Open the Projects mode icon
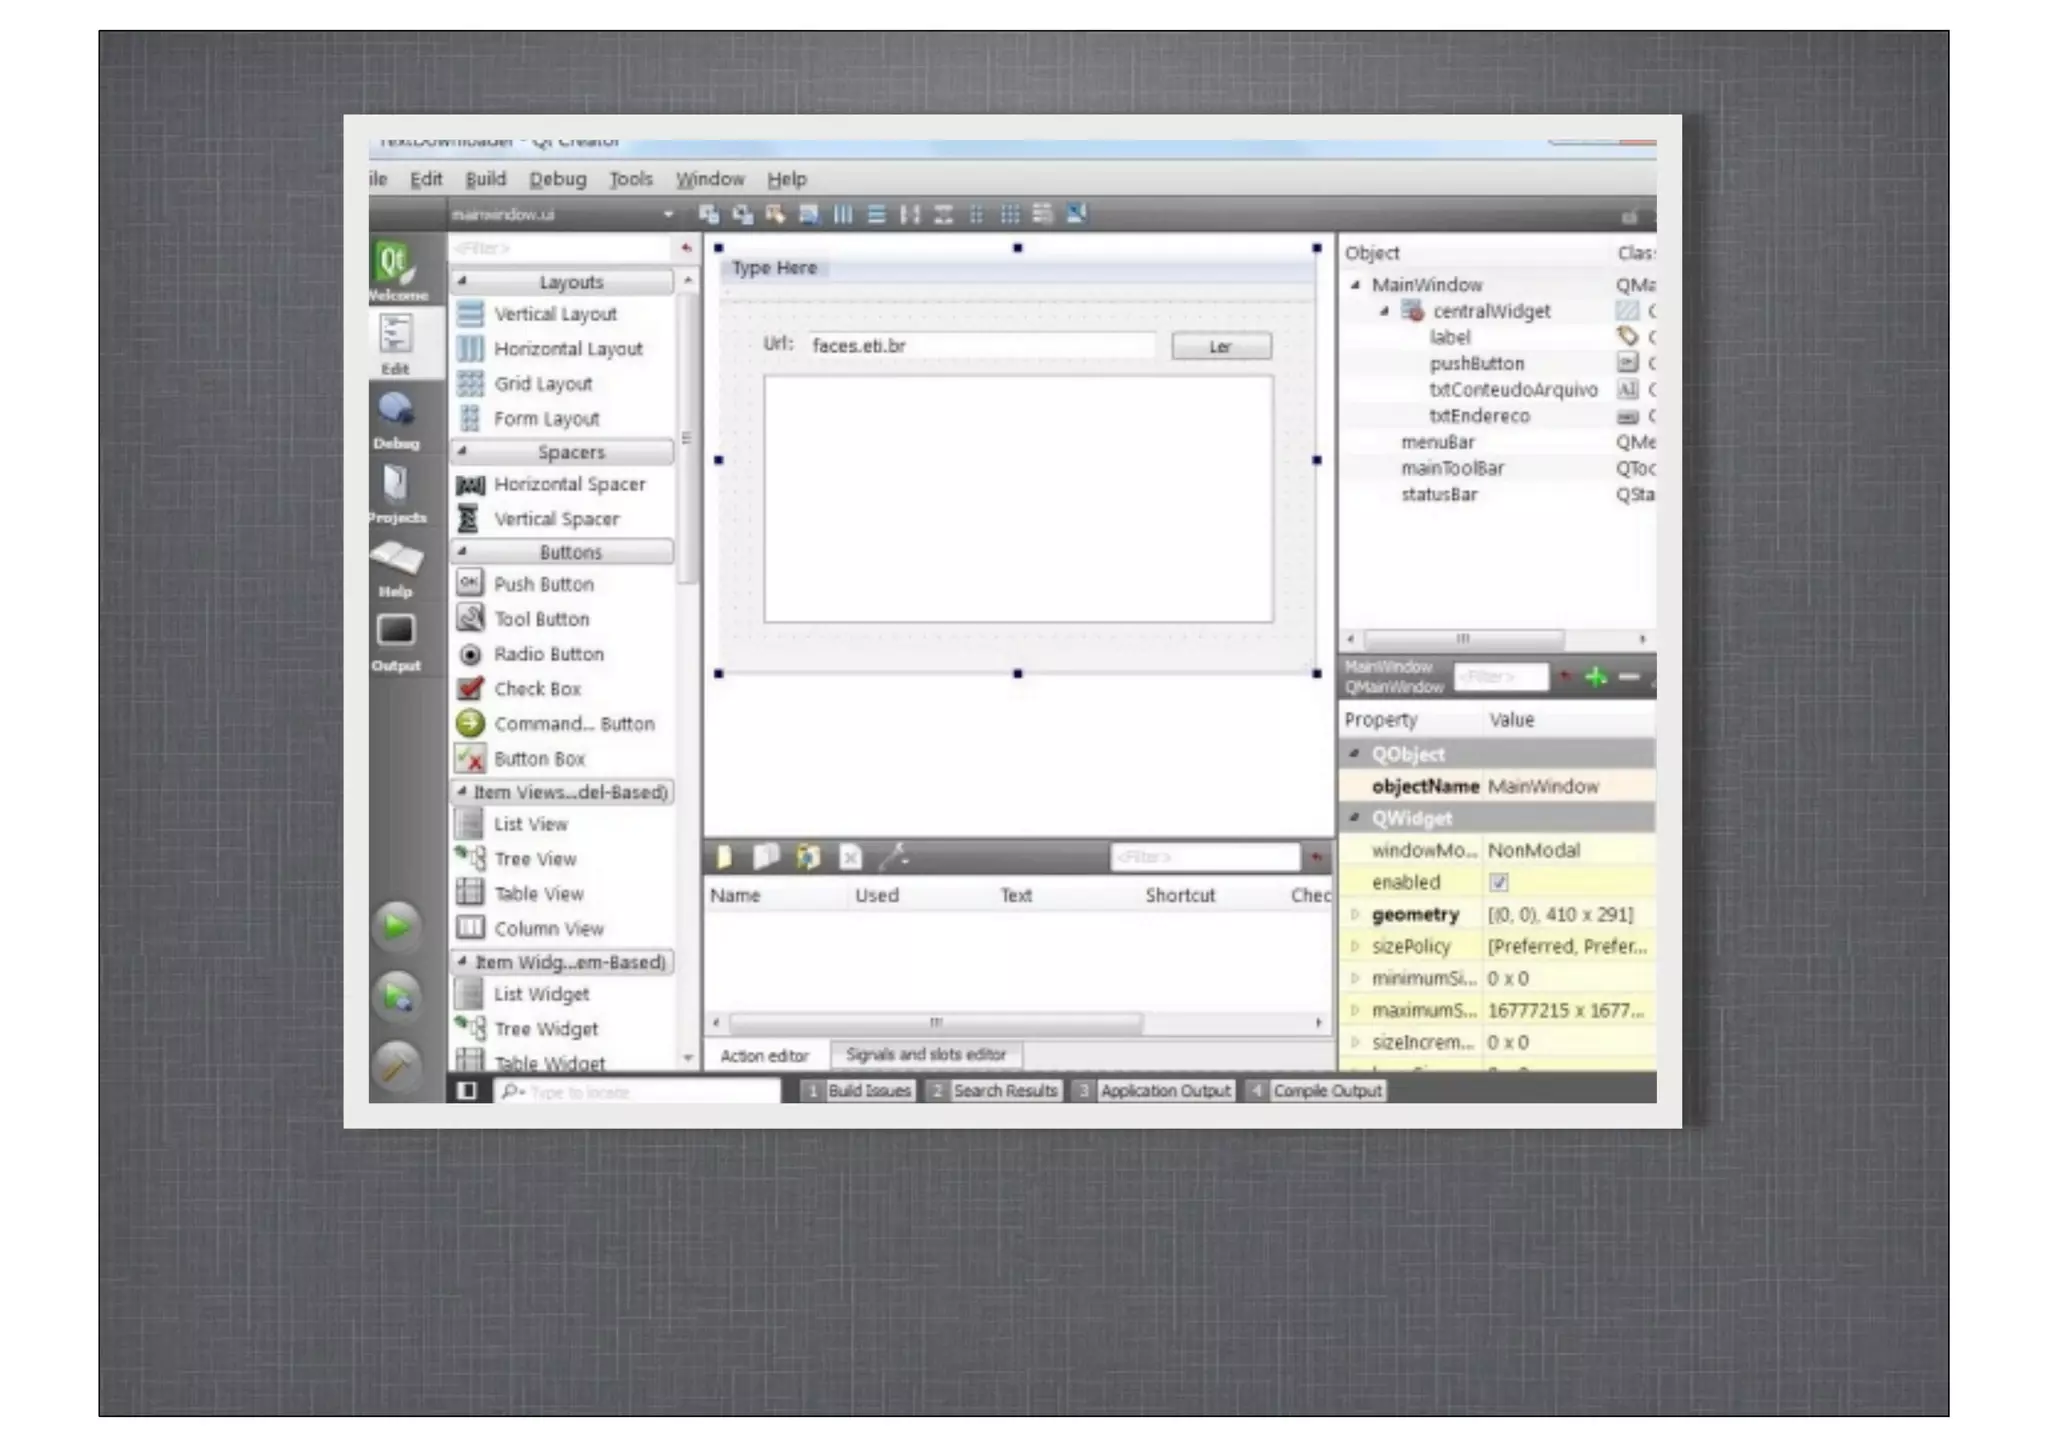Image resolution: width=2048 pixels, height=1447 pixels. (x=396, y=491)
